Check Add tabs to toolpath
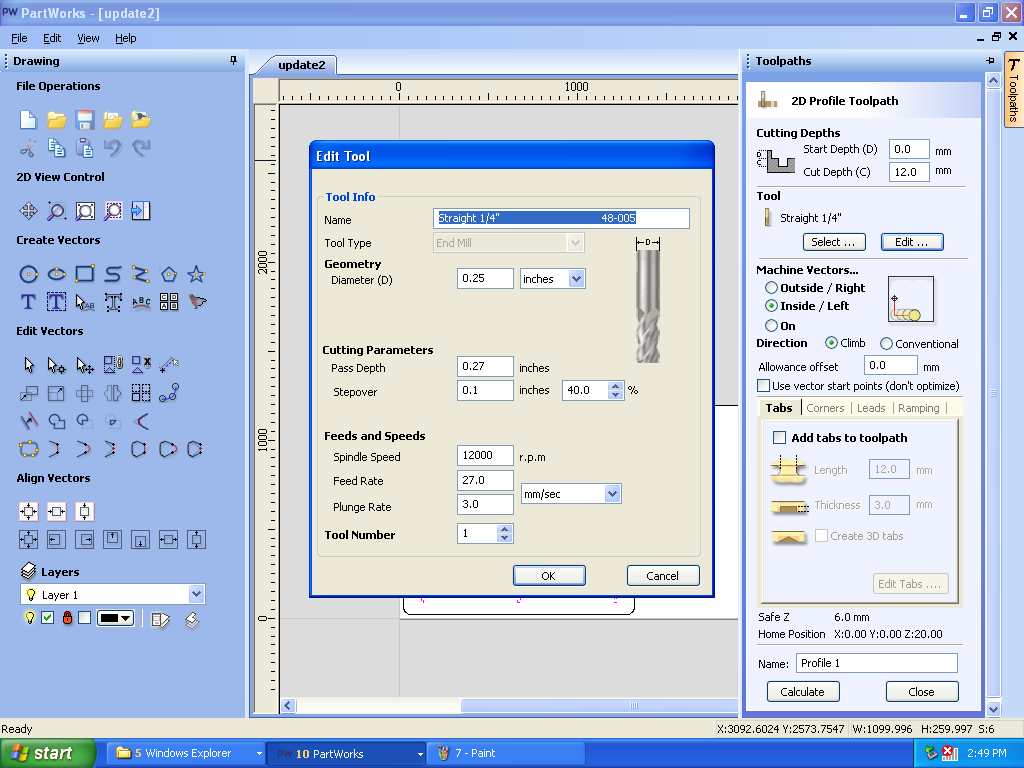The height and width of the screenshot is (768, 1024). tap(779, 438)
